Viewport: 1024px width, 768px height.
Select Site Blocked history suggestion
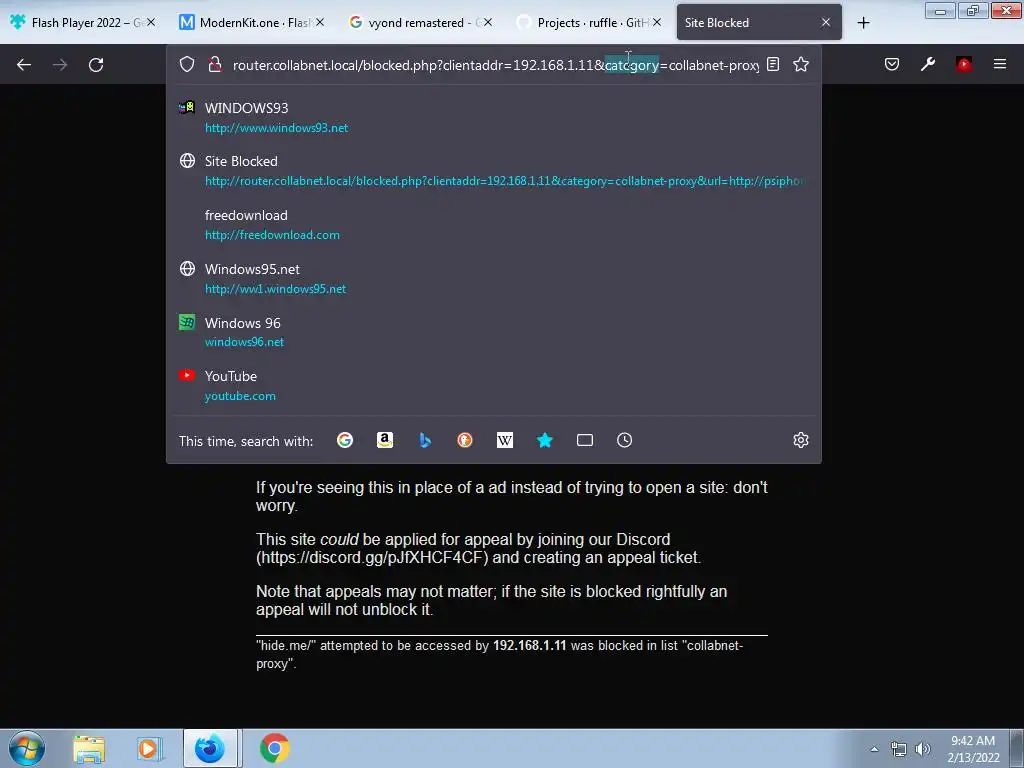tap(494, 170)
